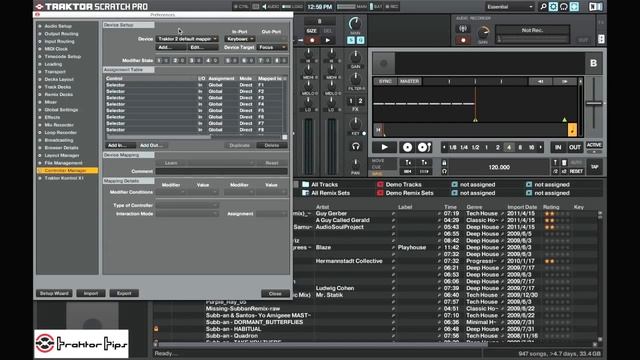Click increase loop size right arrow
This screenshot has height=360, width=640.
pyautogui.click(x=541, y=147)
